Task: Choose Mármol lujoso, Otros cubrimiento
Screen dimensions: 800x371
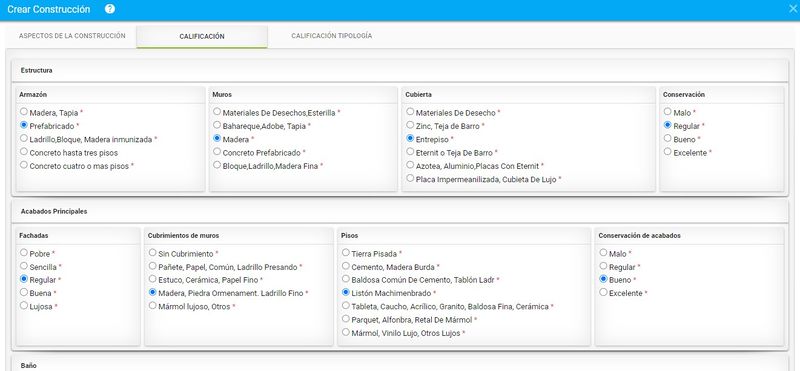Action: [x=153, y=306]
